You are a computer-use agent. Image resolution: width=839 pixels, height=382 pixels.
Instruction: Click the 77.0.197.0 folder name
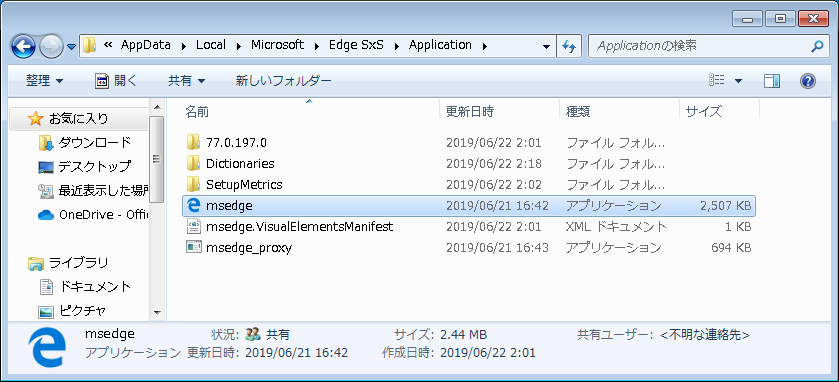click(x=236, y=143)
